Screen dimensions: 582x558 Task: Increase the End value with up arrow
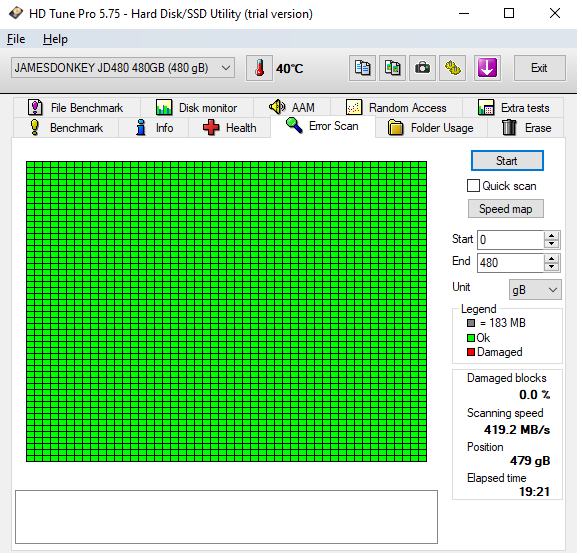(552, 259)
